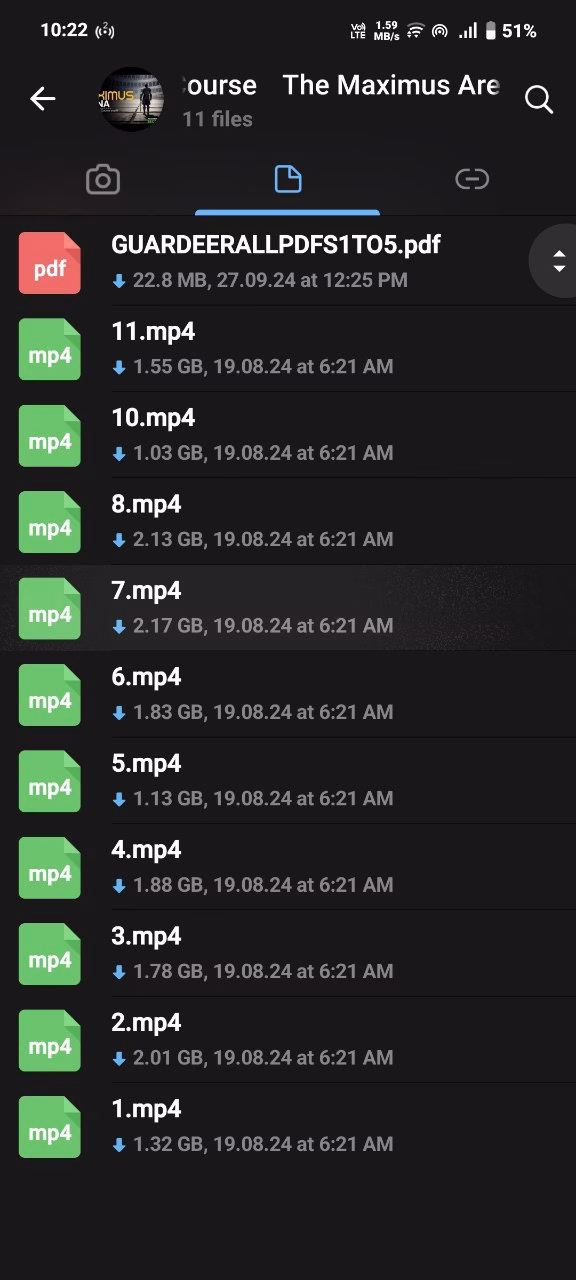Tap the mp4 icon beside 5.mp4
This screenshot has width=576, height=1280.
coord(49,781)
